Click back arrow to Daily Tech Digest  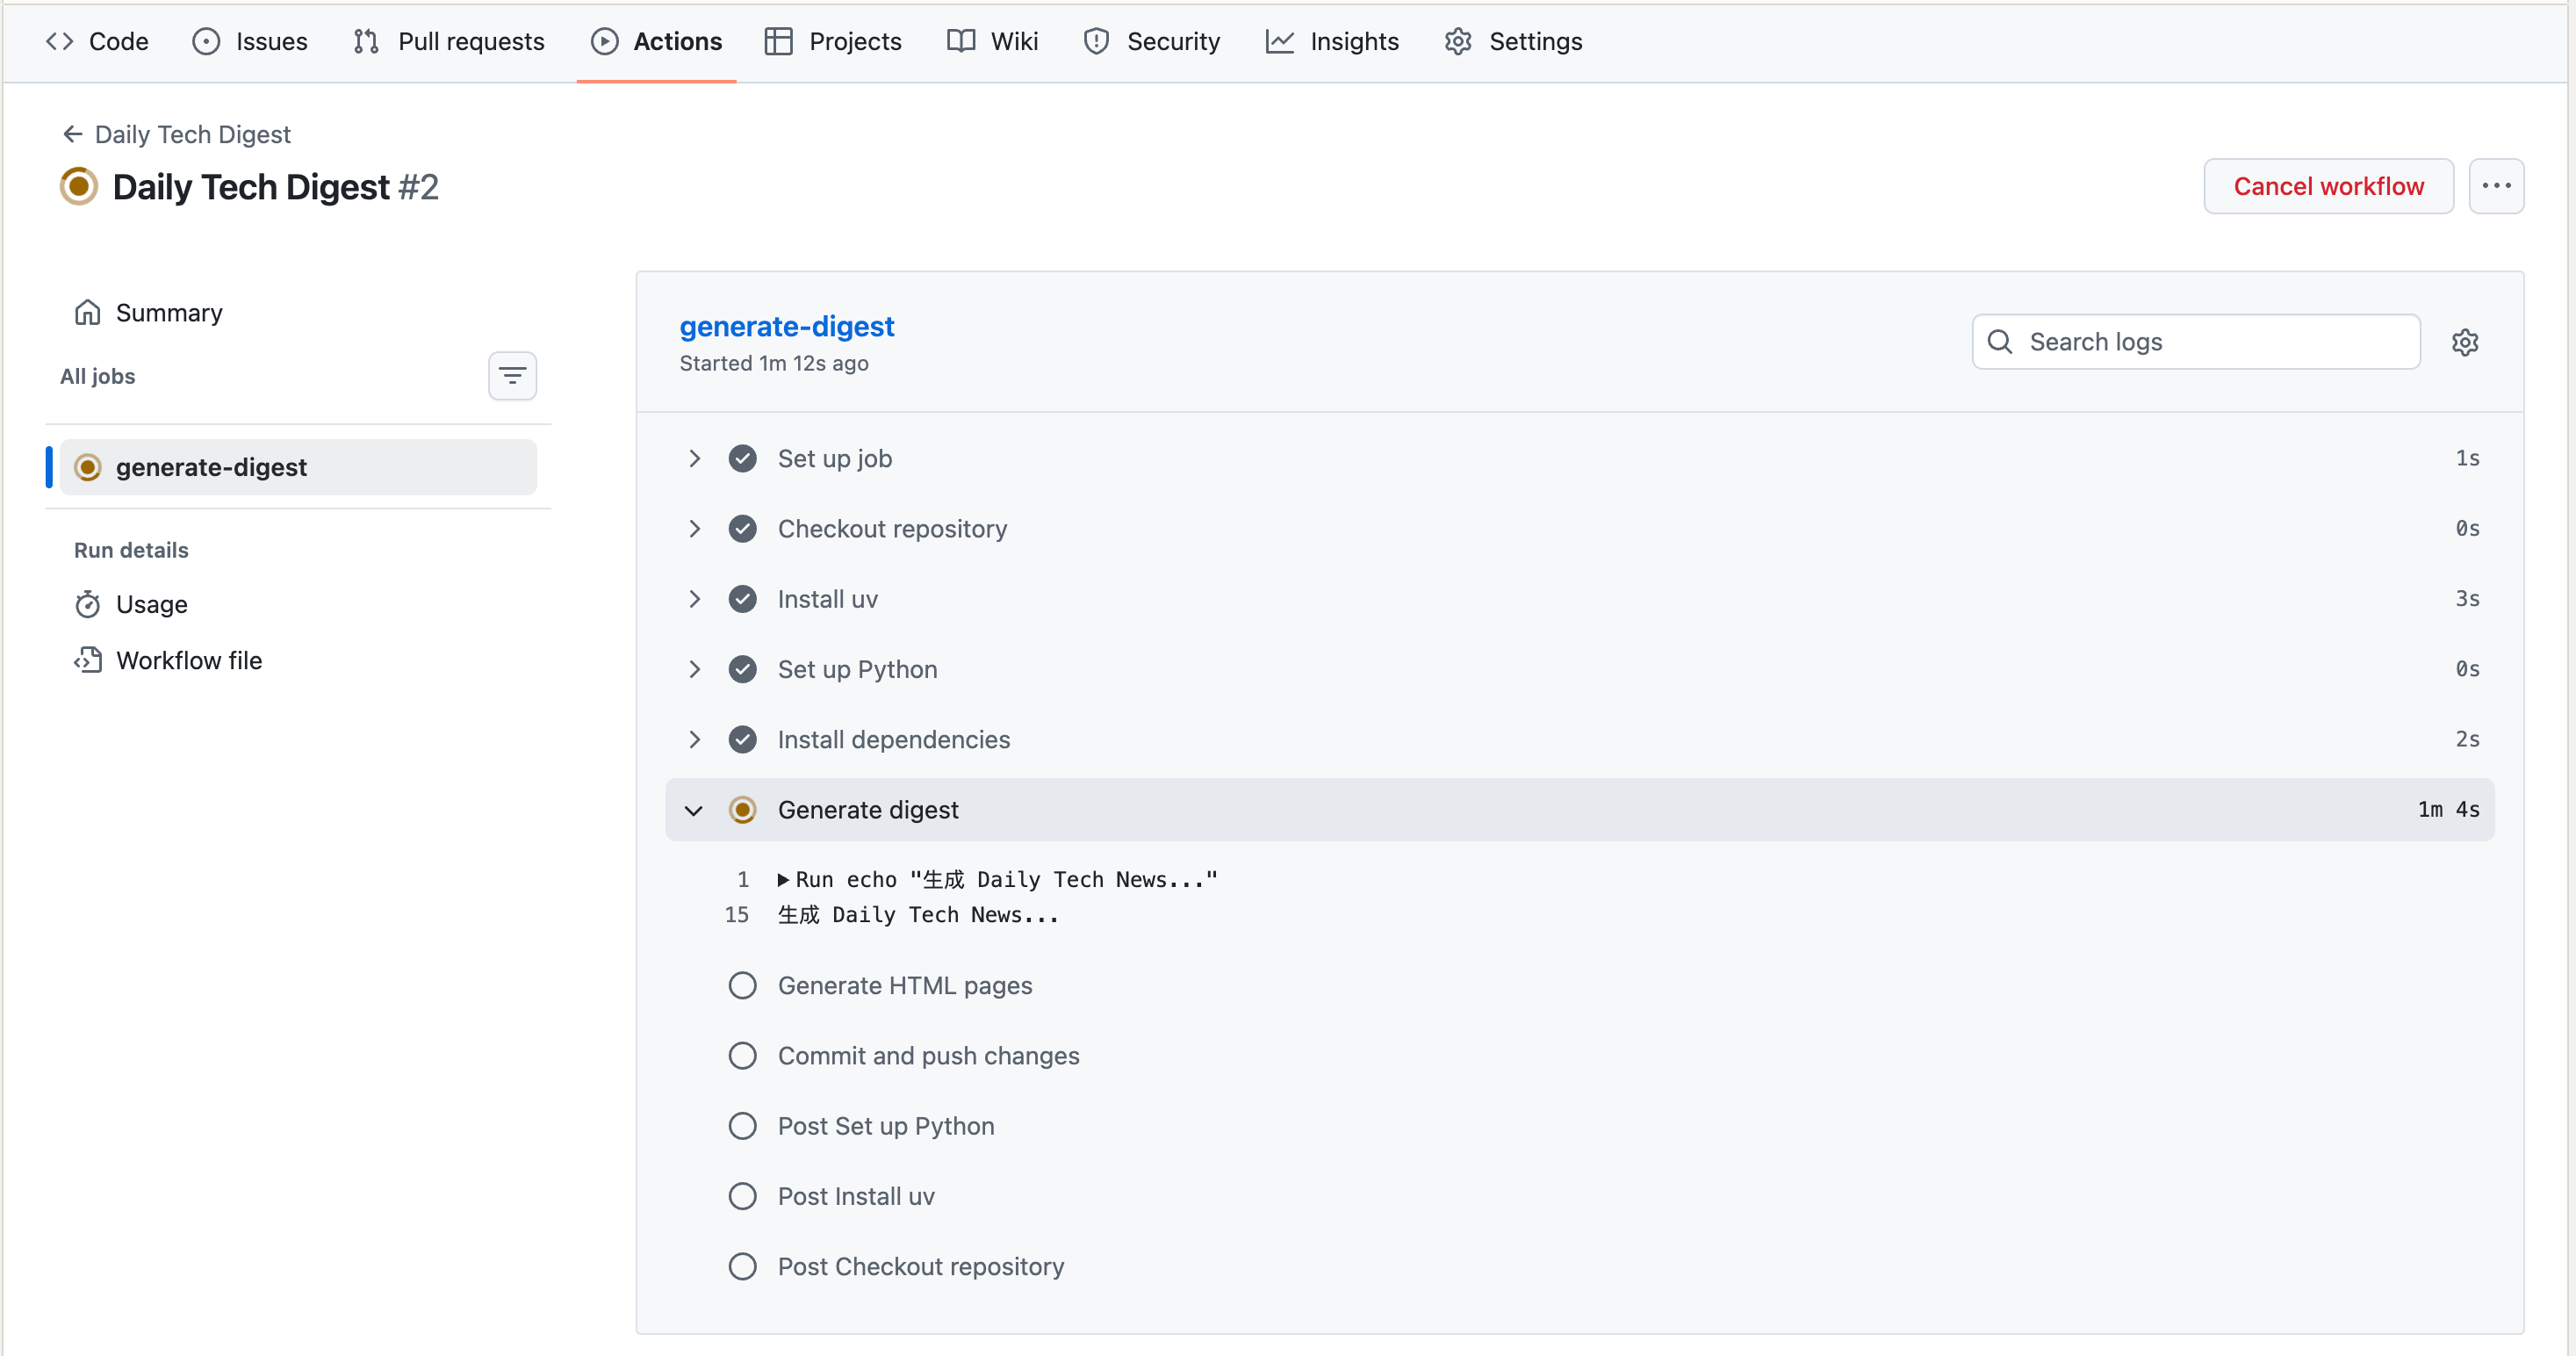point(72,134)
